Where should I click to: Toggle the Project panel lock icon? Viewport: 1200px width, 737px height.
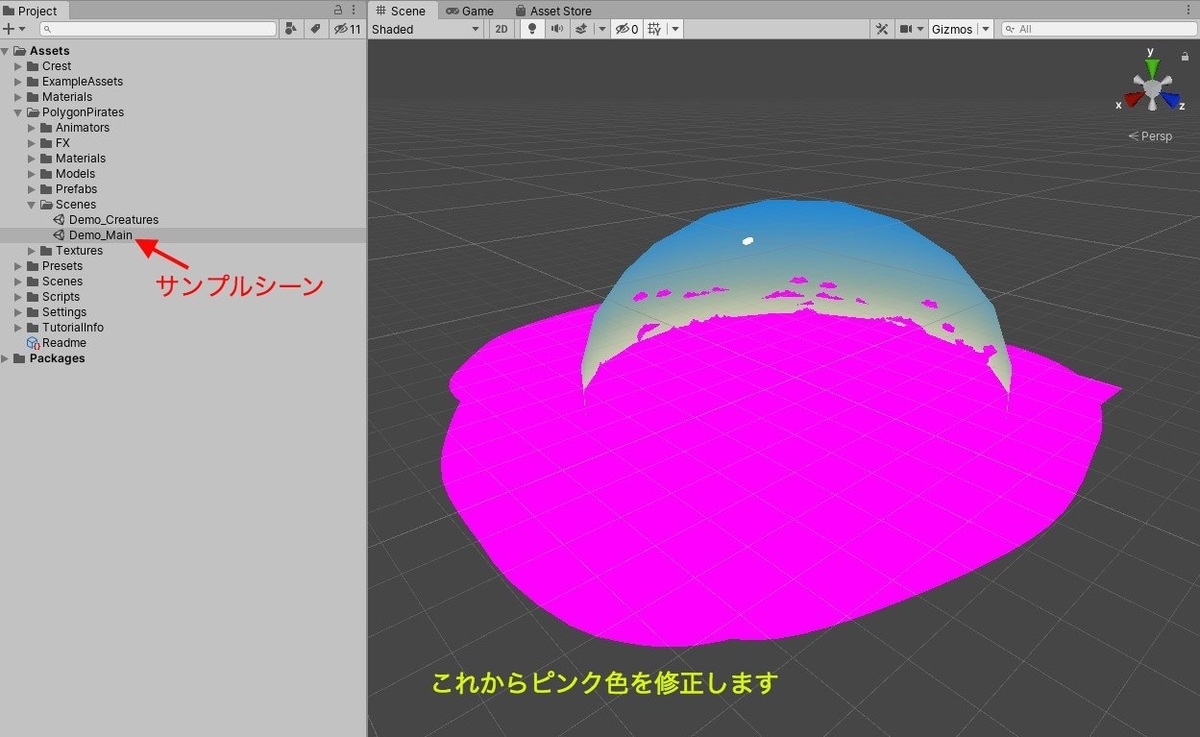coord(338,10)
